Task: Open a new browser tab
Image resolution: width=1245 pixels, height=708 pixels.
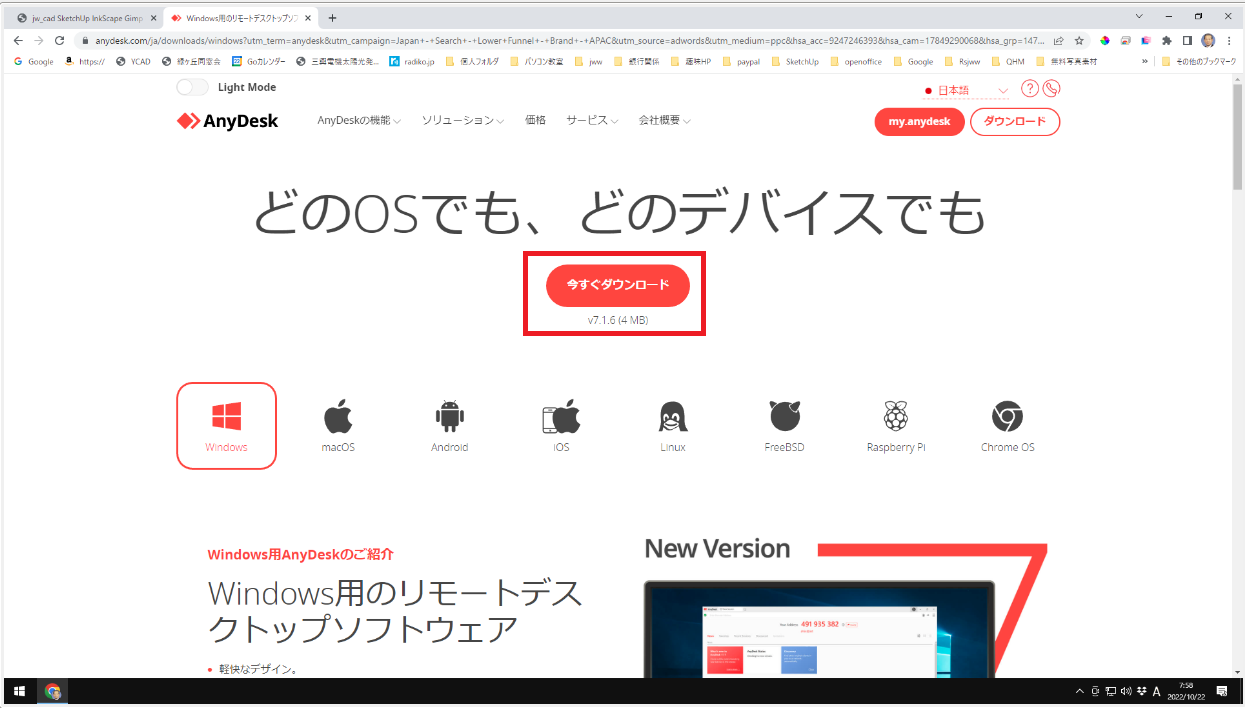Action: 332,18
